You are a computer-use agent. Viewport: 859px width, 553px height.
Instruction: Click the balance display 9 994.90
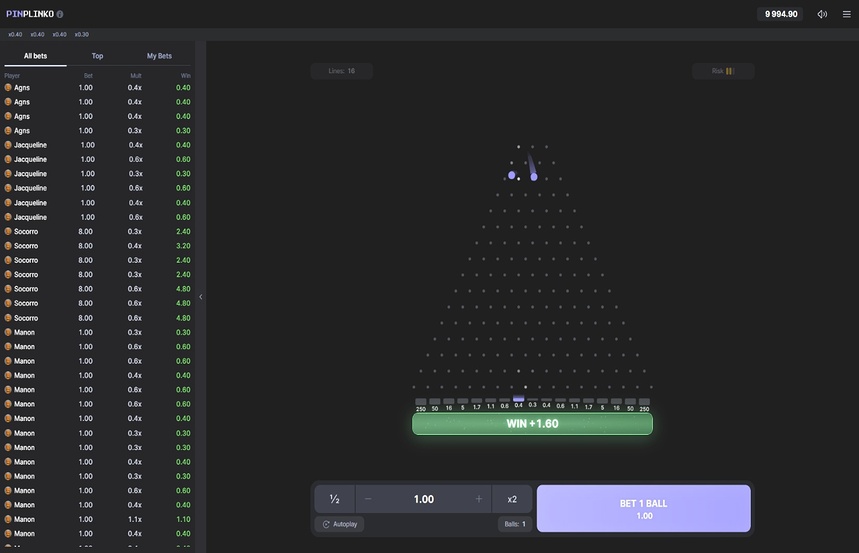pos(781,14)
